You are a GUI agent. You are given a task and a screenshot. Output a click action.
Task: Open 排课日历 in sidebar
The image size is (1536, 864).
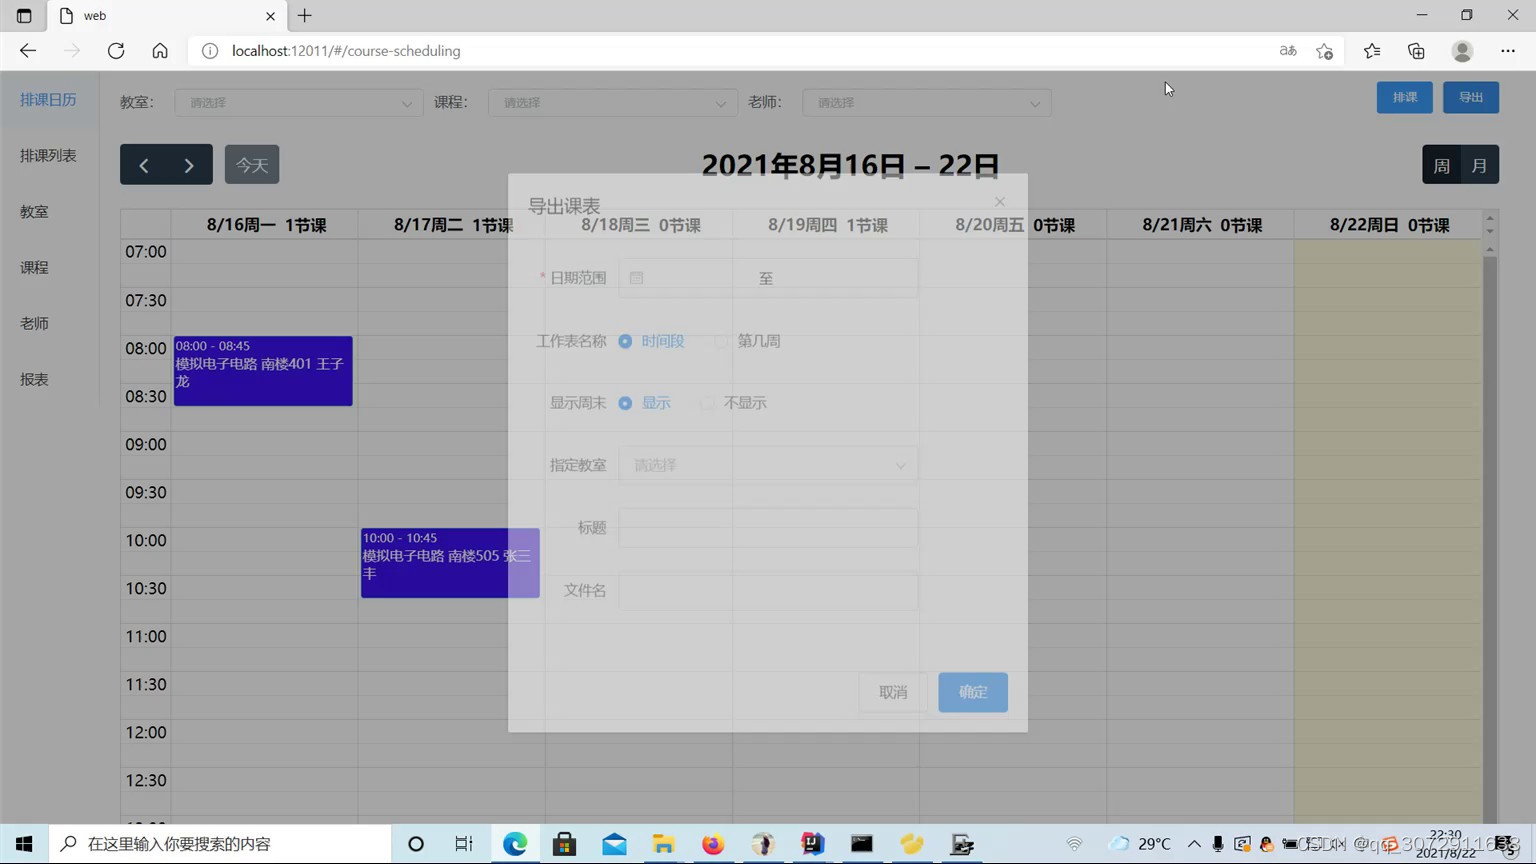coord(48,99)
